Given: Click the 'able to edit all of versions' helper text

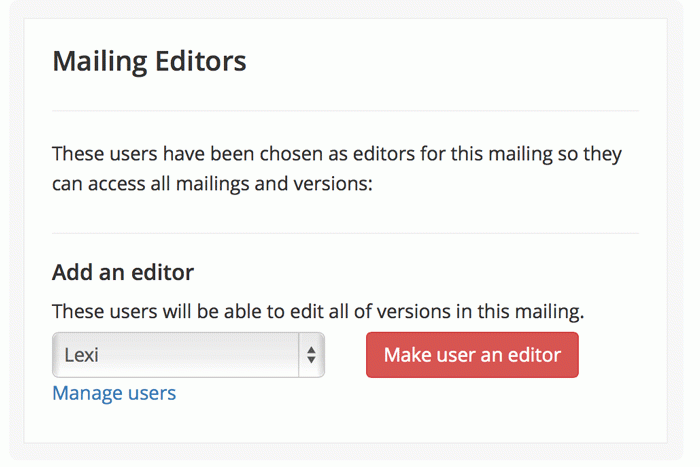Looking at the screenshot, I should coord(318,311).
